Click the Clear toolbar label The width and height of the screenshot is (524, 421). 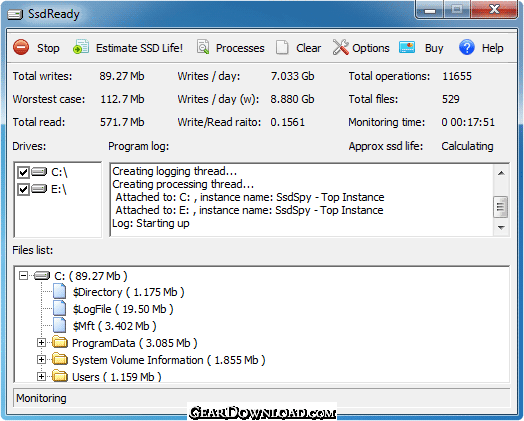[308, 48]
